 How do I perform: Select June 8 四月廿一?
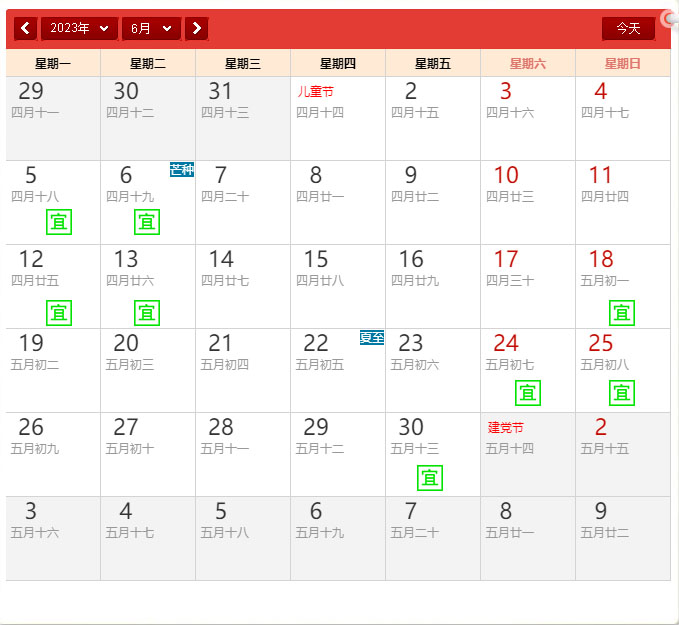[338, 203]
